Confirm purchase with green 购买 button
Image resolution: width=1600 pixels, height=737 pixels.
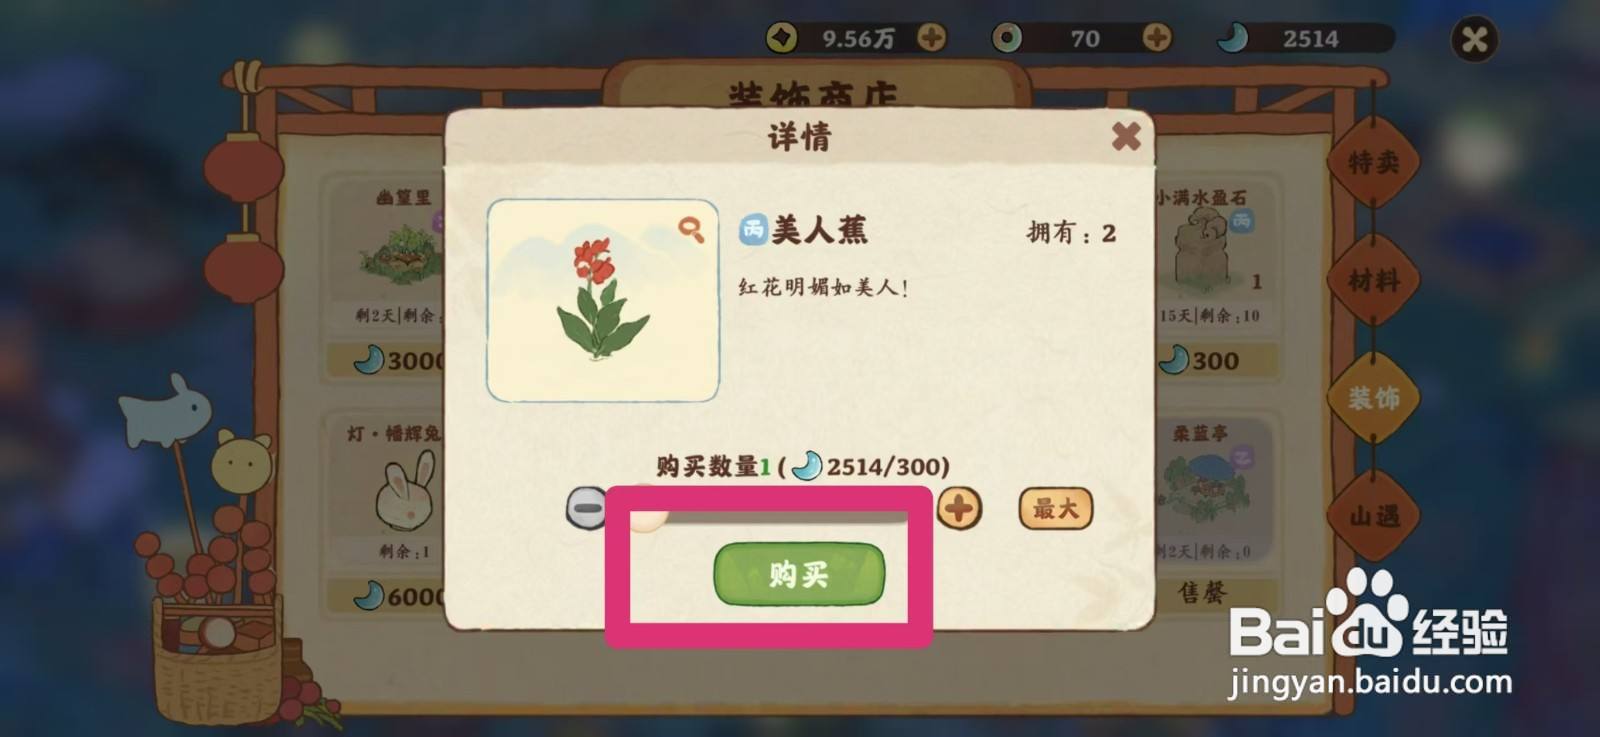[x=799, y=574]
